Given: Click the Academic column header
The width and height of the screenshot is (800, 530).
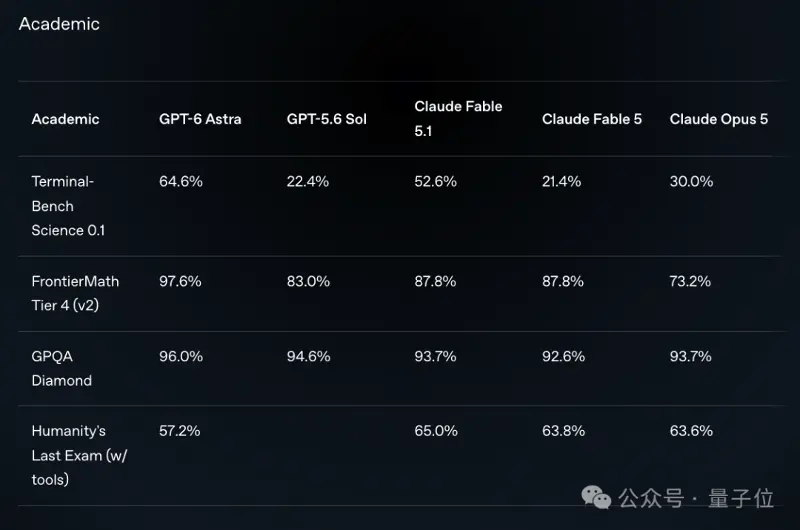Looking at the screenshot, I should pos(65,119).
